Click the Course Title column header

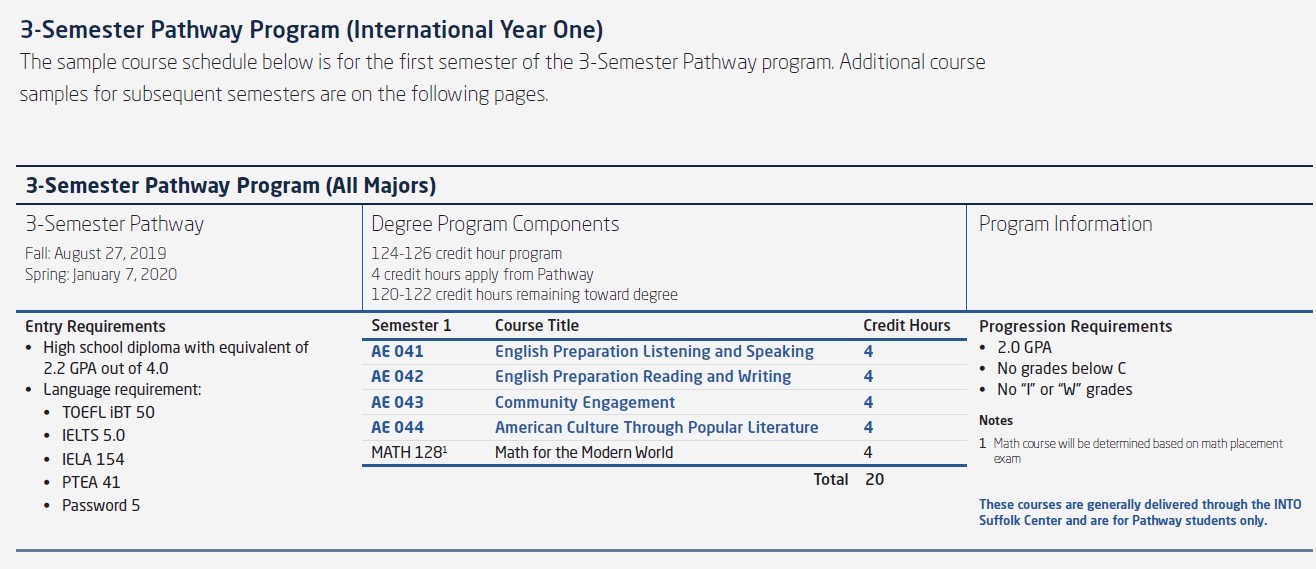pyautogui.click(x=537, y=326)
